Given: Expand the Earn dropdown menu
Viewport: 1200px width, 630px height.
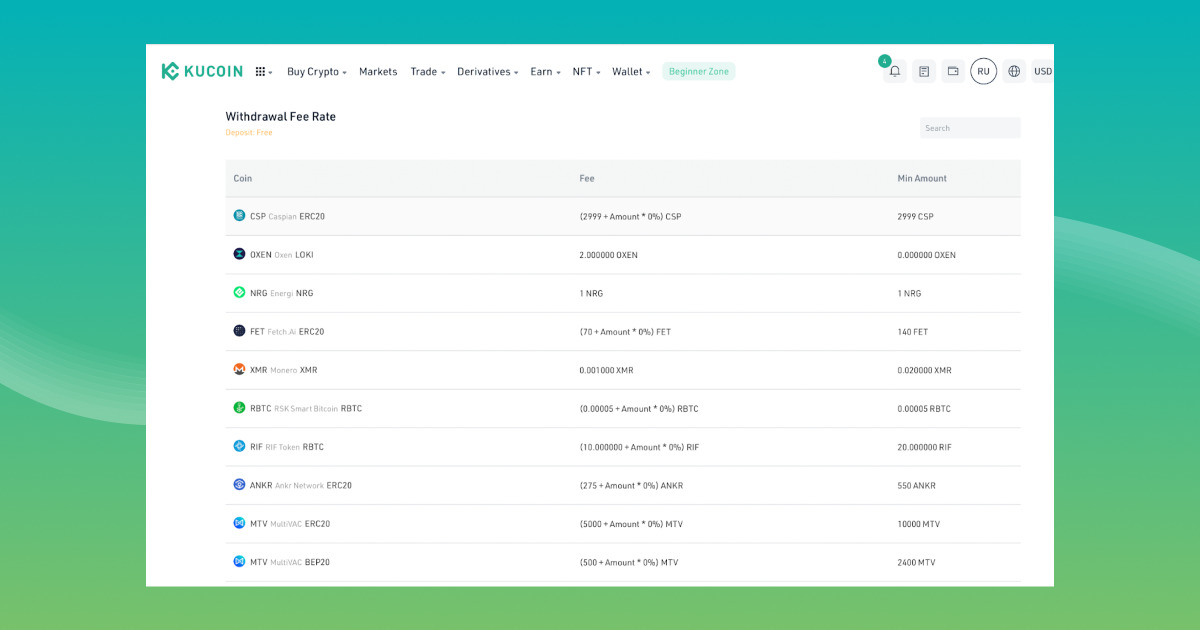Looking at the screenshot, I should pyautogui.click(x=545, y=72).
